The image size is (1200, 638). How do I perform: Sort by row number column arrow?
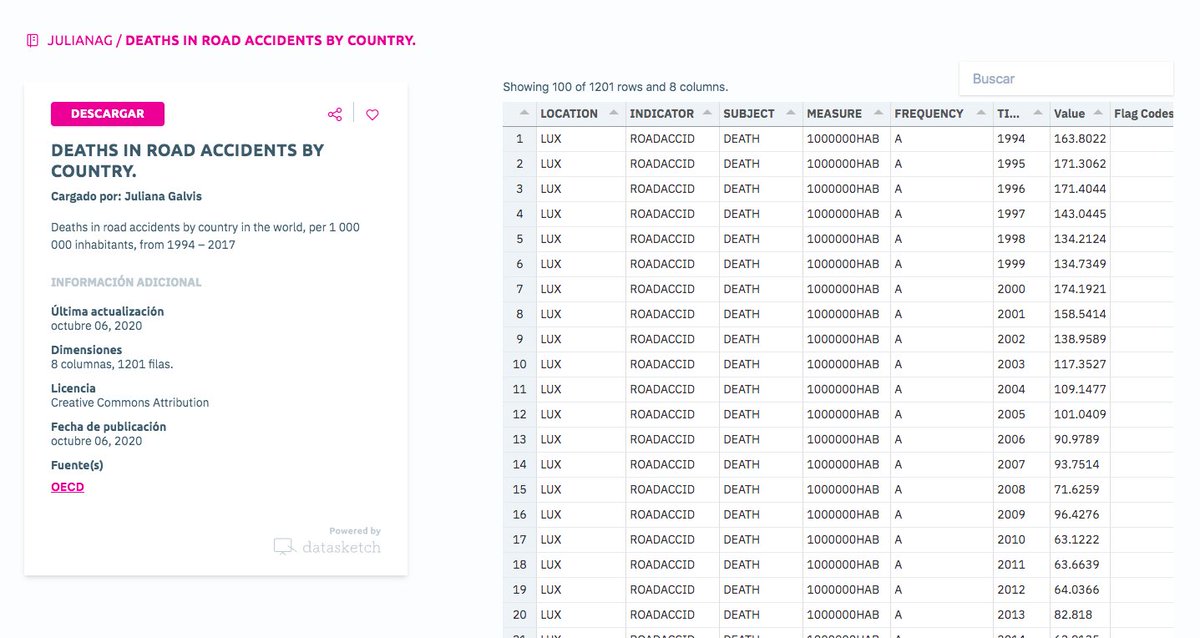(x=524, y=114)
